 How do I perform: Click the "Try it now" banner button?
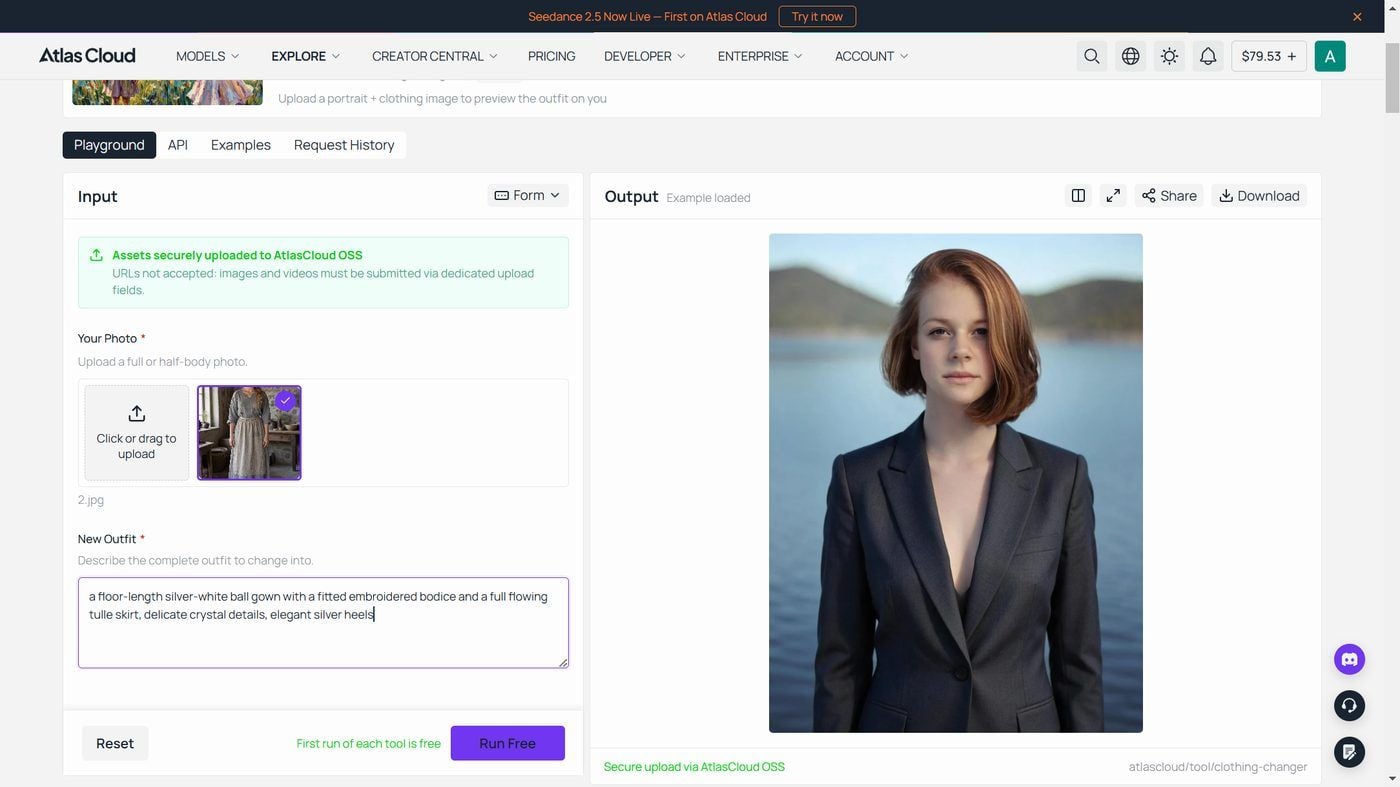tap(817, 16)
